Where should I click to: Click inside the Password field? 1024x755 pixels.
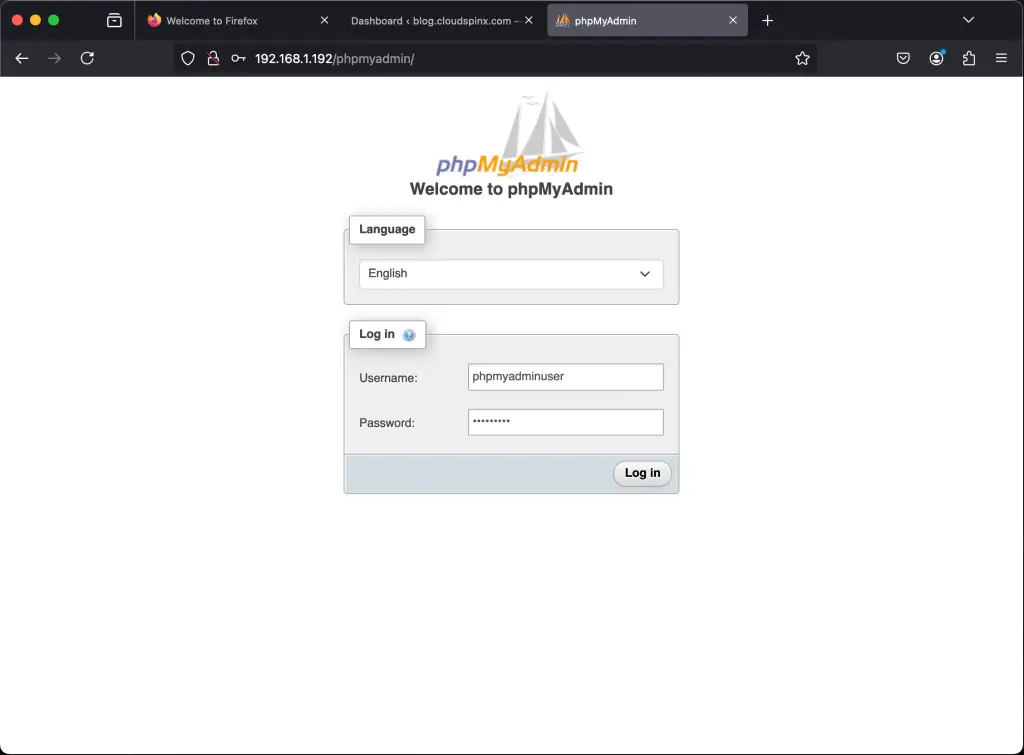(x=565, y=422)
